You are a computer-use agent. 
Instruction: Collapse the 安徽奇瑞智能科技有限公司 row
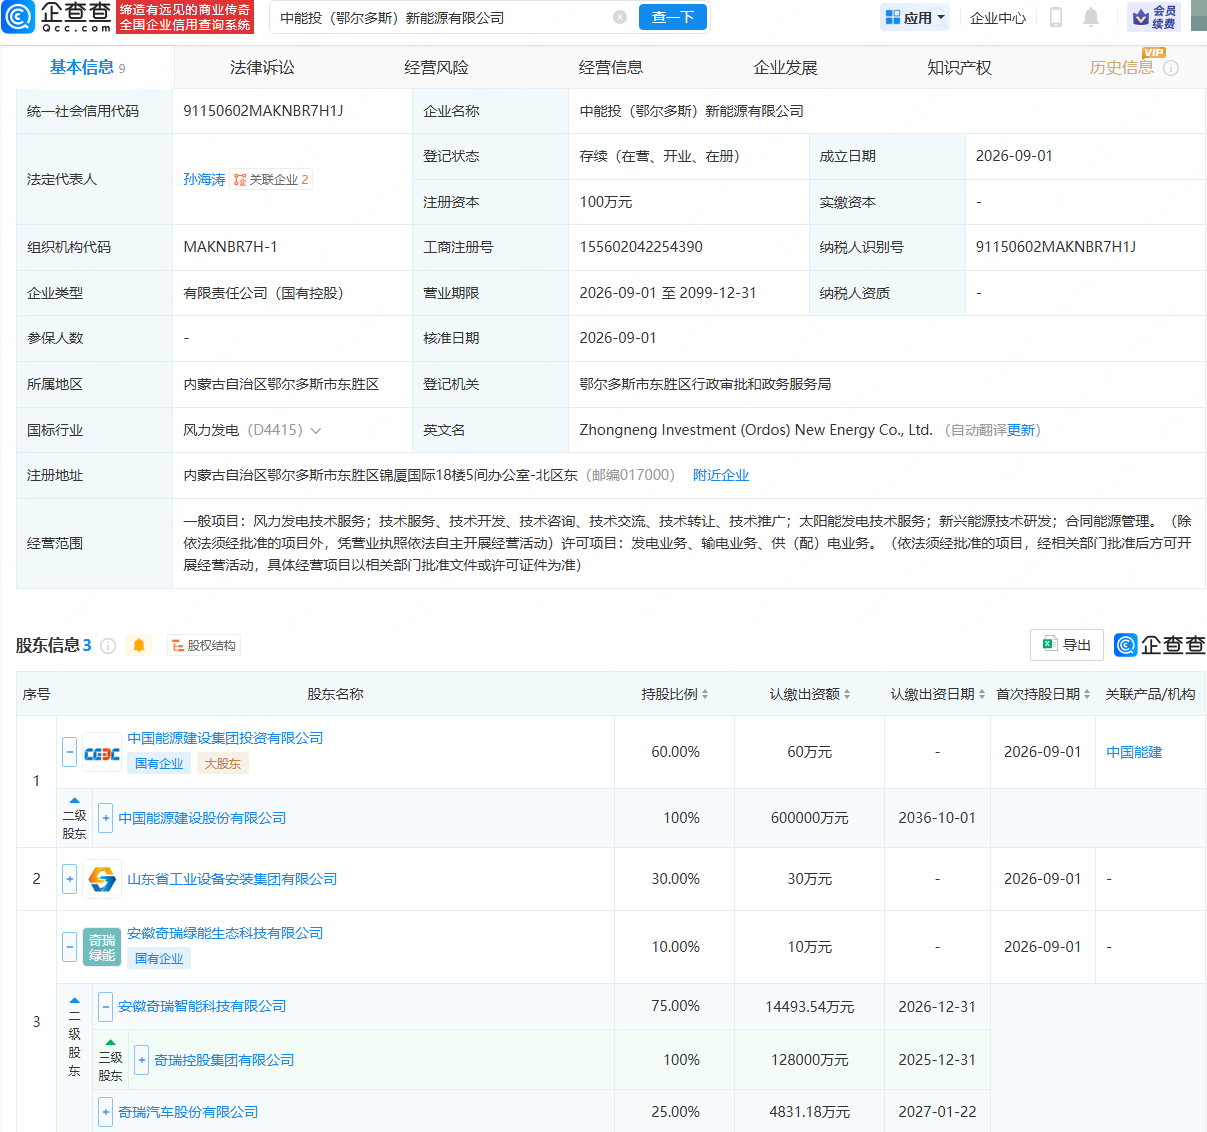coord(105,1006)
